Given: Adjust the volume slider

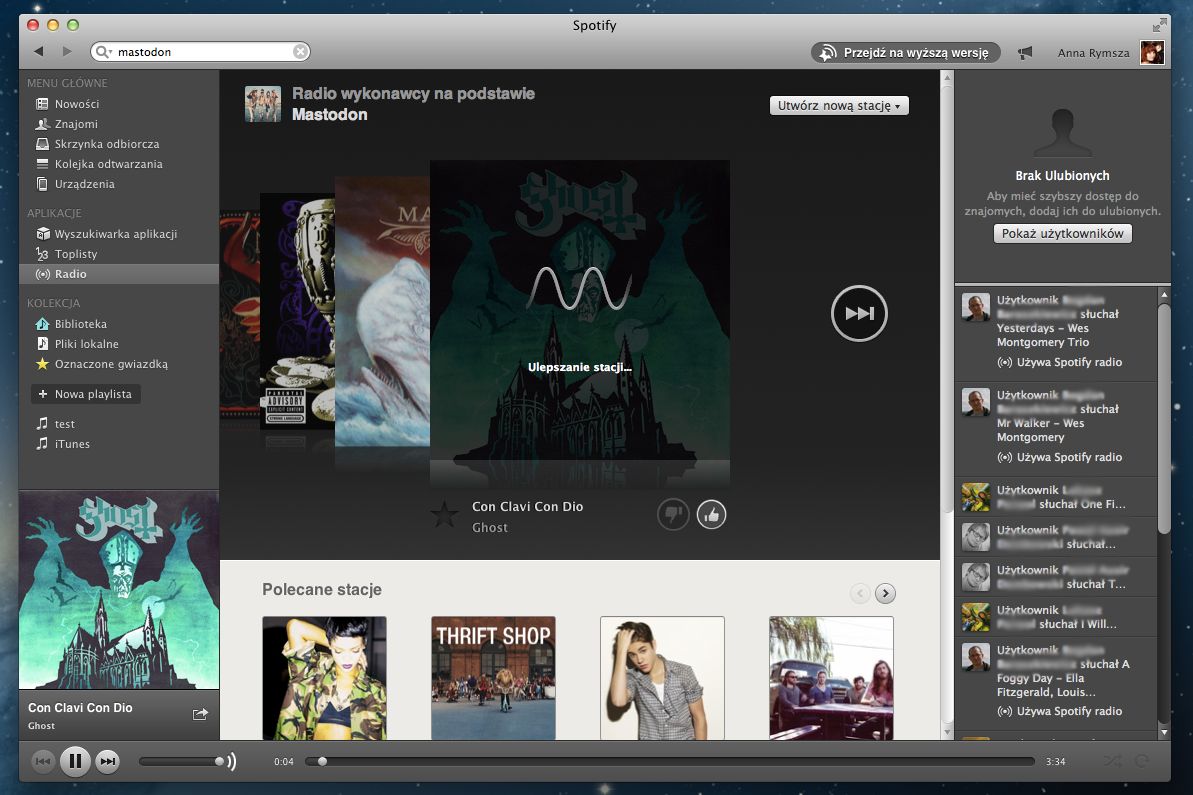Looking at the screenshot, I should pyautogui.click(x=181, y=761).
